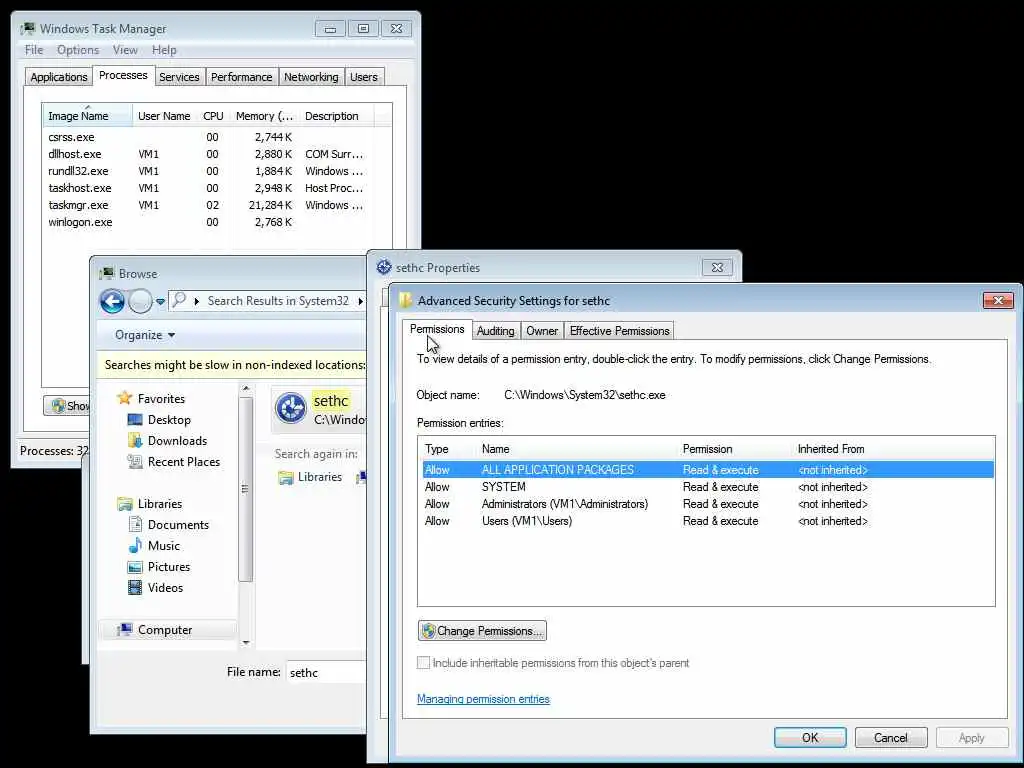The image size is (1024, 768).
Task: Click the search magnifier icon in address bar
Action: [180, 300]
